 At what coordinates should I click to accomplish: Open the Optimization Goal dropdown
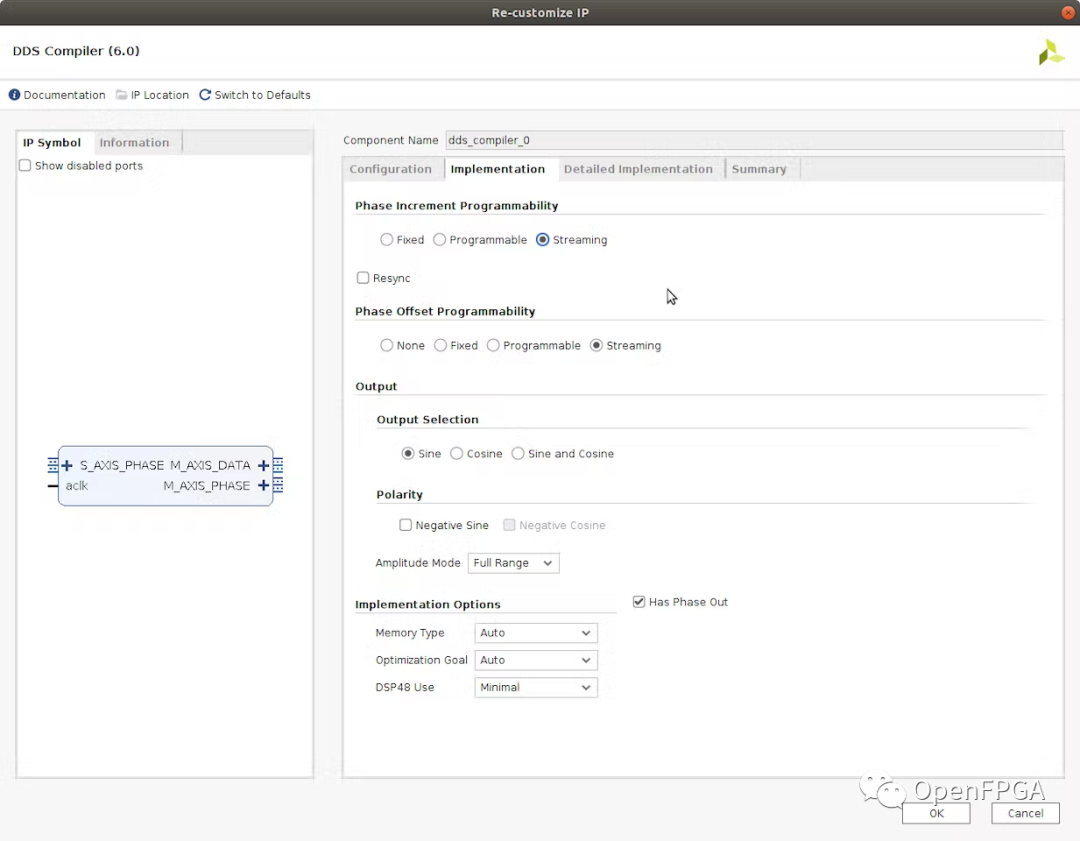[536, 660]
